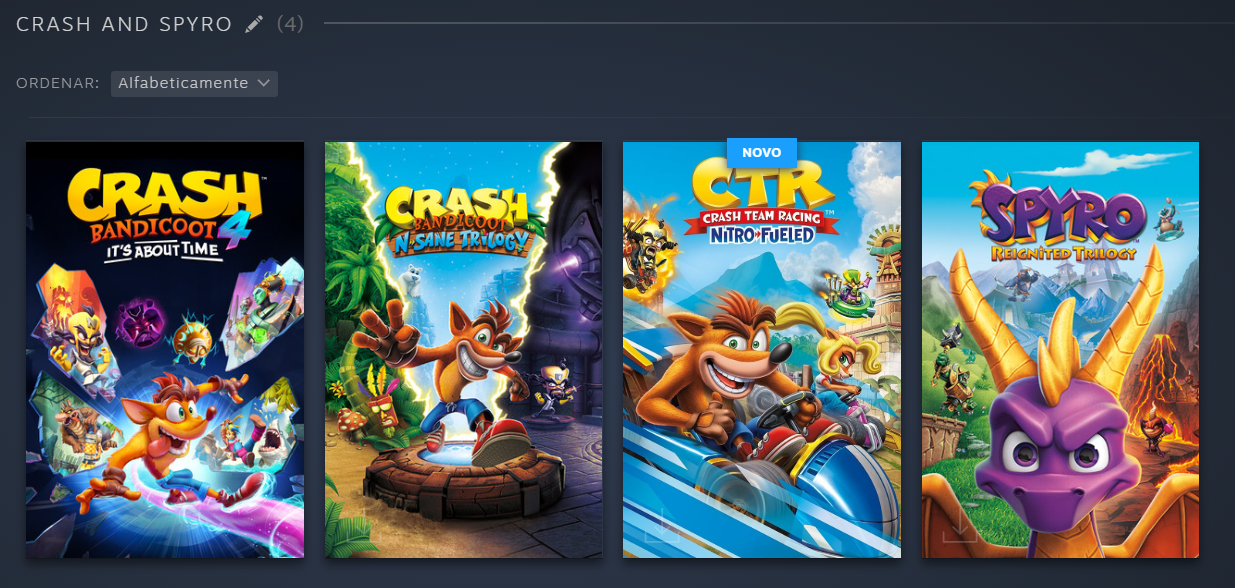Open the Crash Bandicoot N. Sane Trilogy cover
The image size is (1235, 588).
coord(463,350)
